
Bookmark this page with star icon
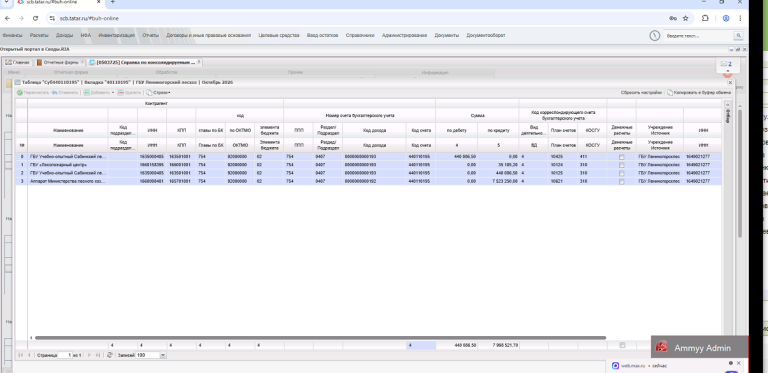click(685, 18)
